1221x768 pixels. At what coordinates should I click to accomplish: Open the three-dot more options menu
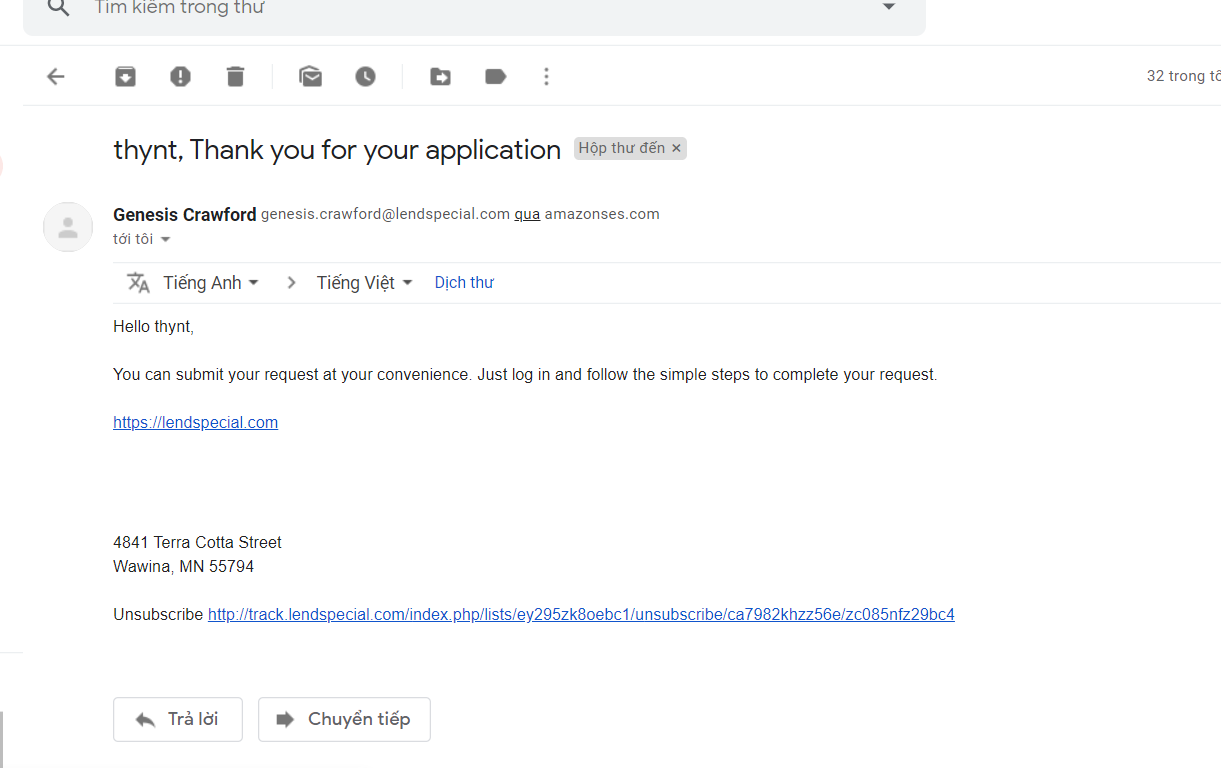pyautogui.click(x=546, y=76)
